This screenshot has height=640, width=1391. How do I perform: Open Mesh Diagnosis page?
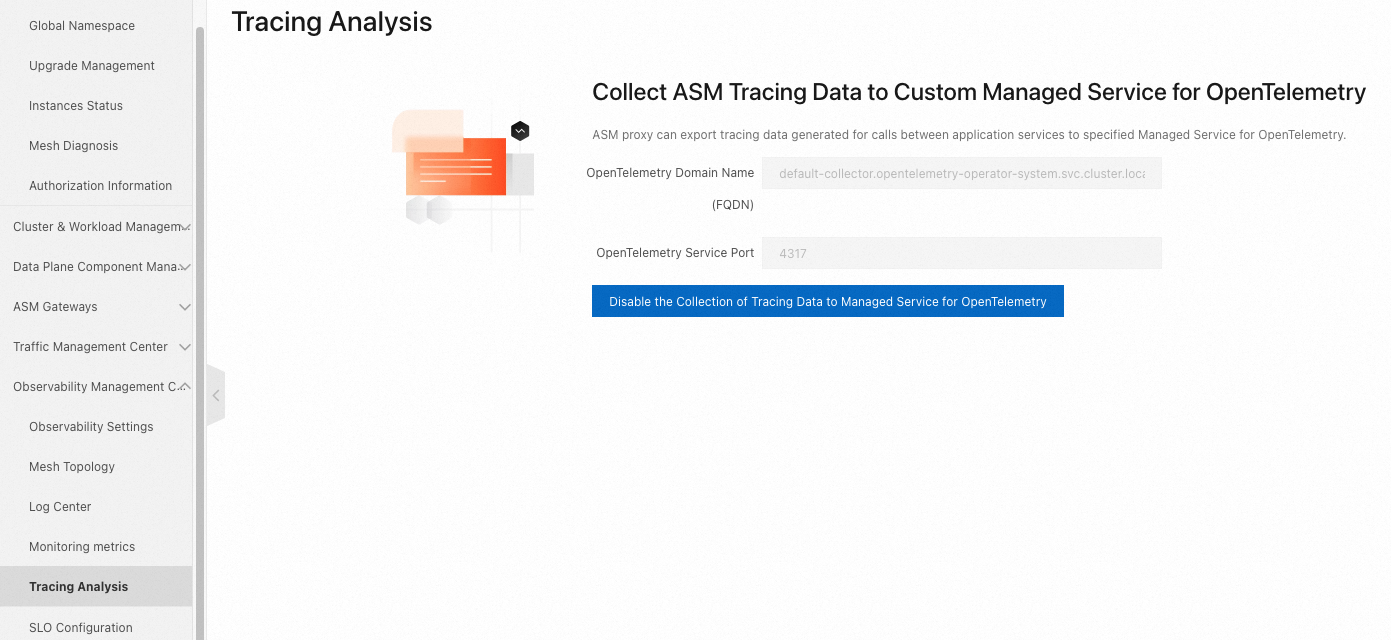(73, 146)
